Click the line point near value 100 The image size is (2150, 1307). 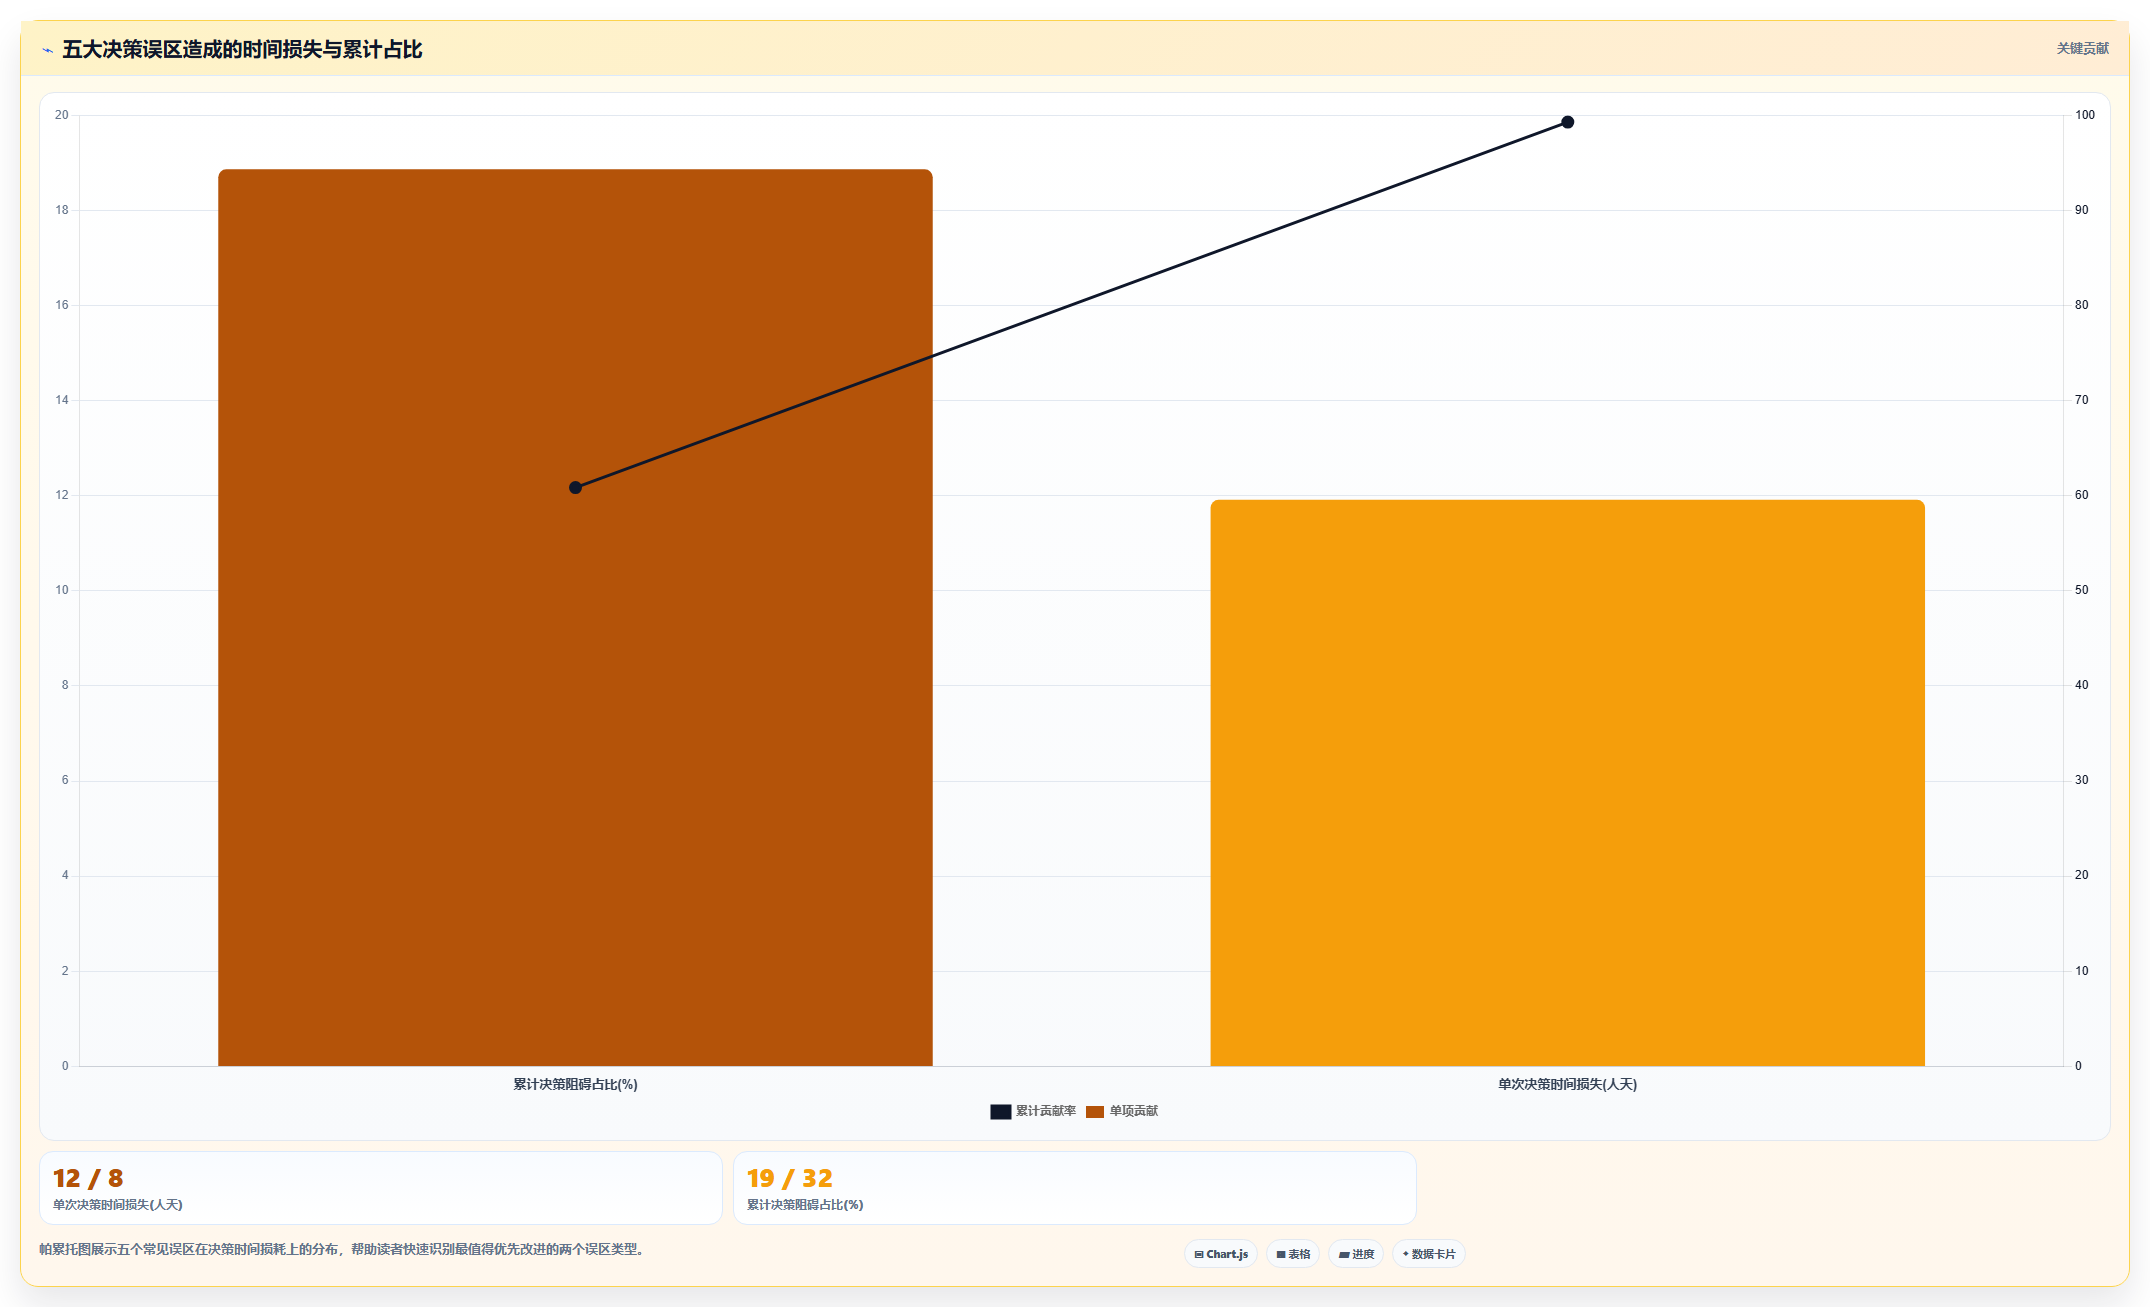1568,122
